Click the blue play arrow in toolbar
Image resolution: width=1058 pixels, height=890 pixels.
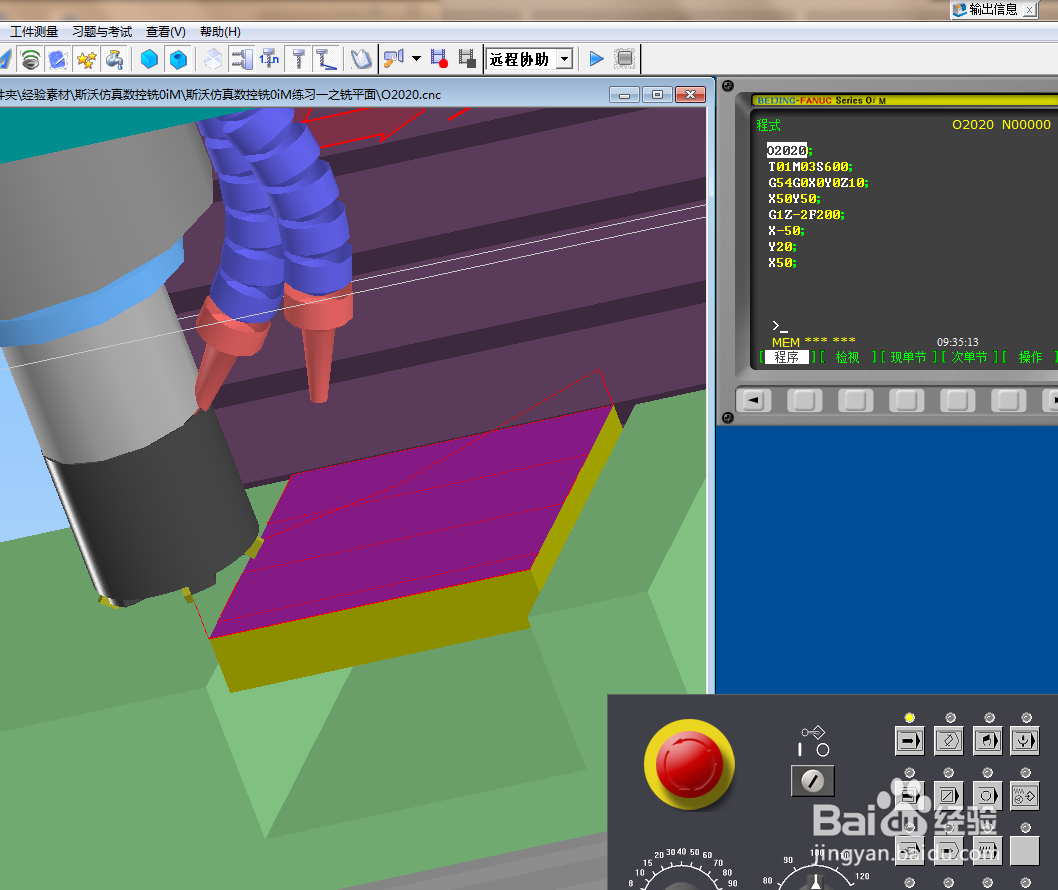(x=596, y=59)
